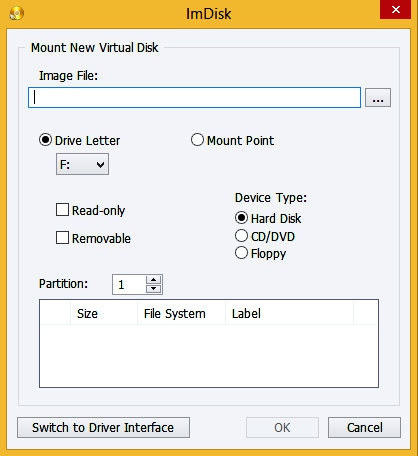The width and height of the screenshot is (418, 456).
Task: Click the Partition number field
Action: tap(129, 285)
